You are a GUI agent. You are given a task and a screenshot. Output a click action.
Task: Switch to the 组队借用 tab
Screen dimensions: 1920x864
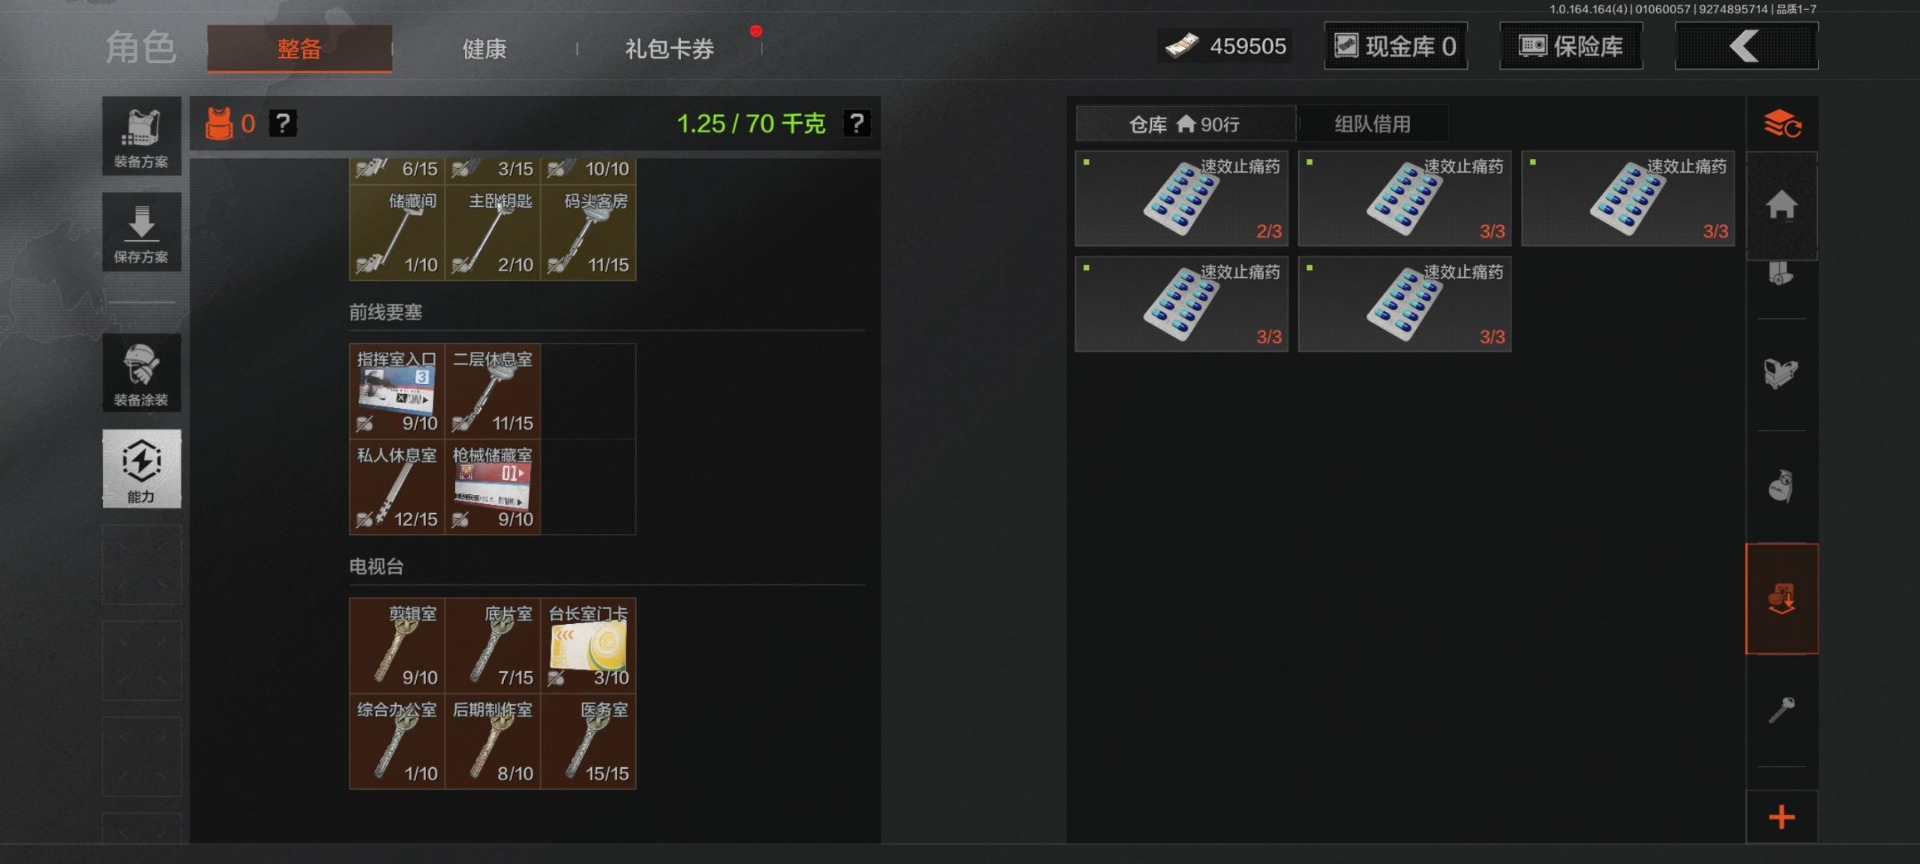tap(1372, 124)
